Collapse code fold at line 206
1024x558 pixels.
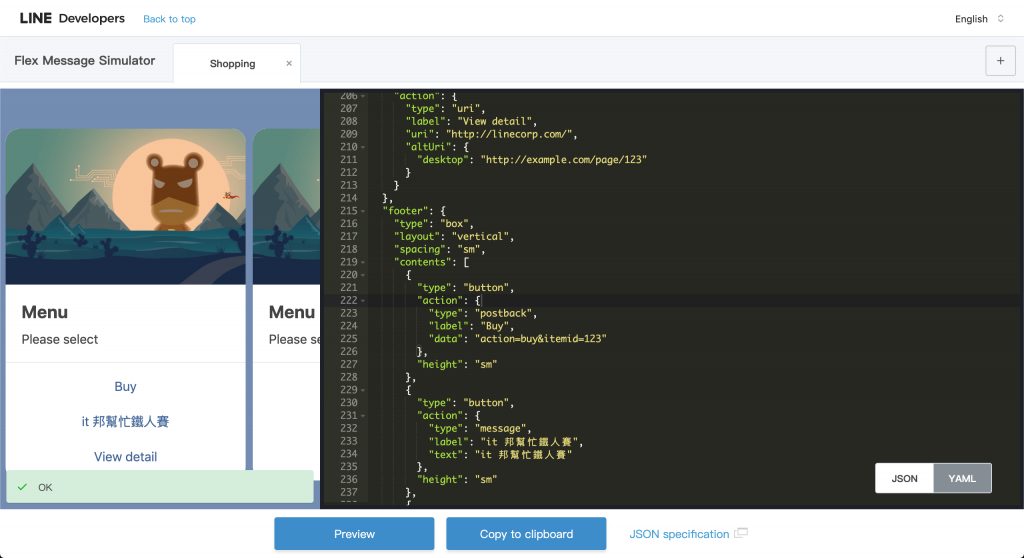tap(363, 96)
